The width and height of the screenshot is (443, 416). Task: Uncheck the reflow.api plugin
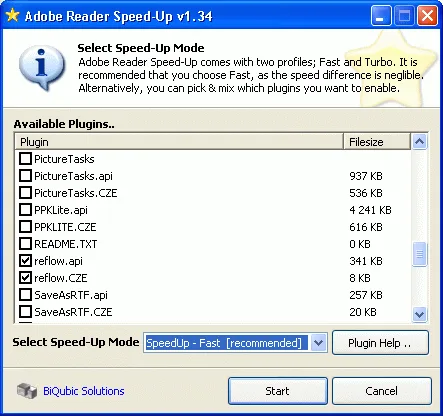(x=25, y=261)
